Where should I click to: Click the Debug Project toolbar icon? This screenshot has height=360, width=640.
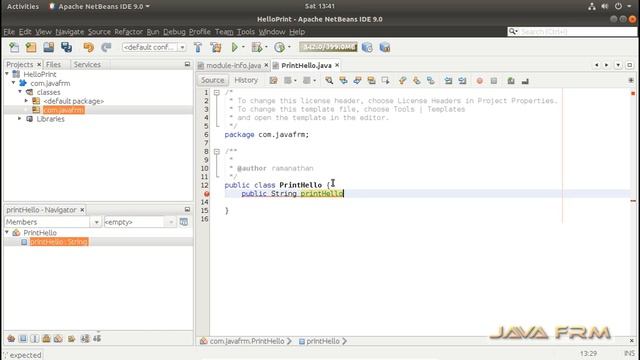click(257, 47)
